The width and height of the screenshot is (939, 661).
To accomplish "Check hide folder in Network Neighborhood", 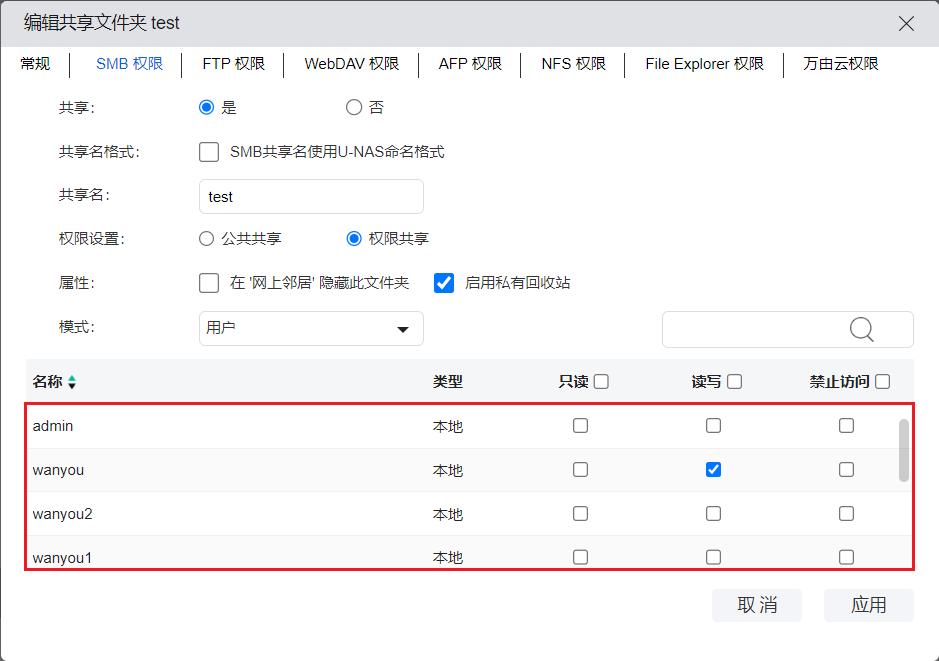I will (209, 283).
